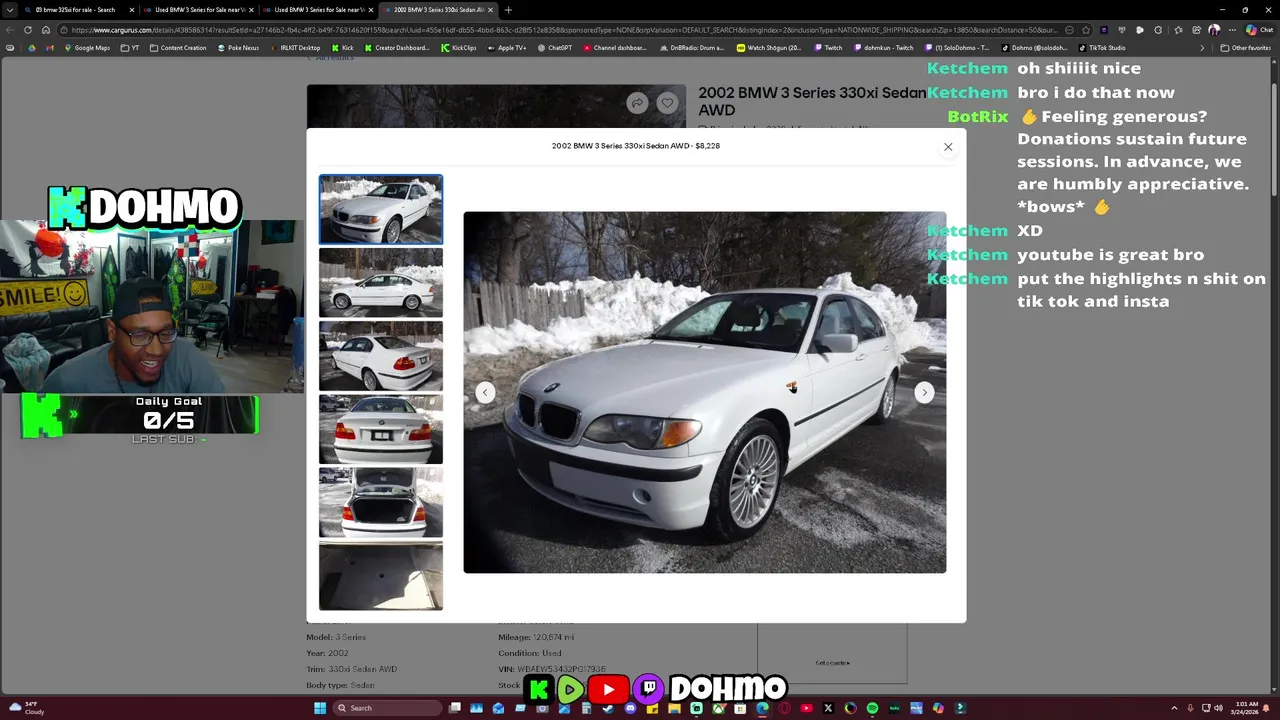Select the open trunk thumbnail
Viewport: 1280px width, 720px height.
[x=381, y=502]
